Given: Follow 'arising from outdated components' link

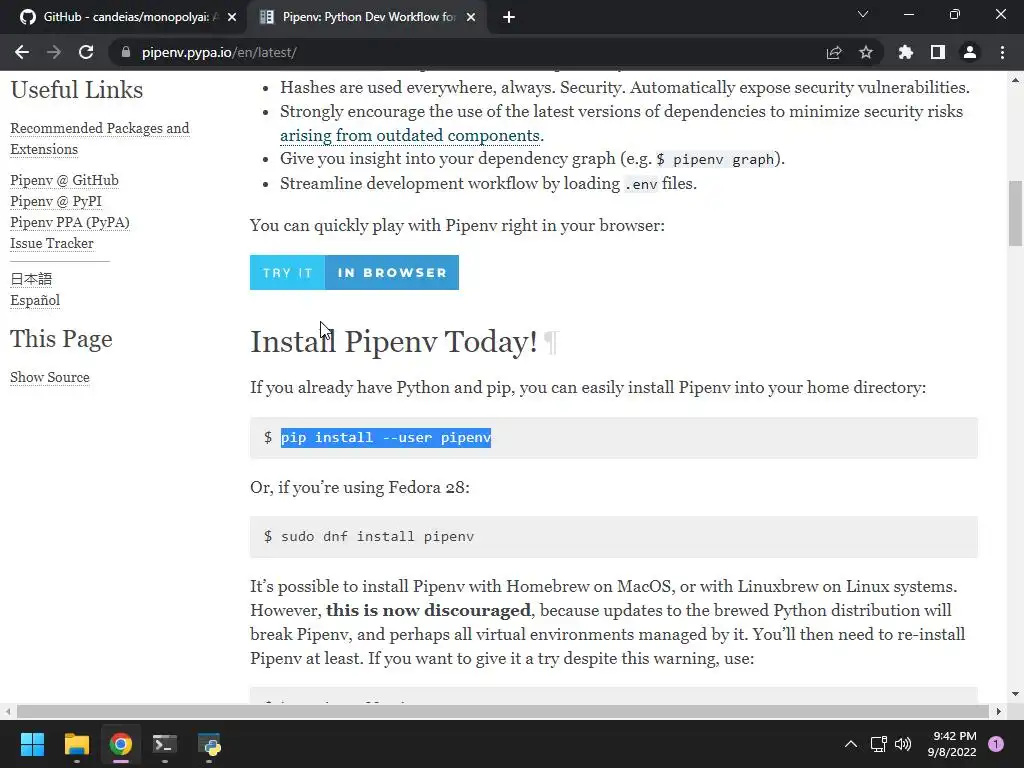Looking at the screenshot, I should (x=409, y=135).
